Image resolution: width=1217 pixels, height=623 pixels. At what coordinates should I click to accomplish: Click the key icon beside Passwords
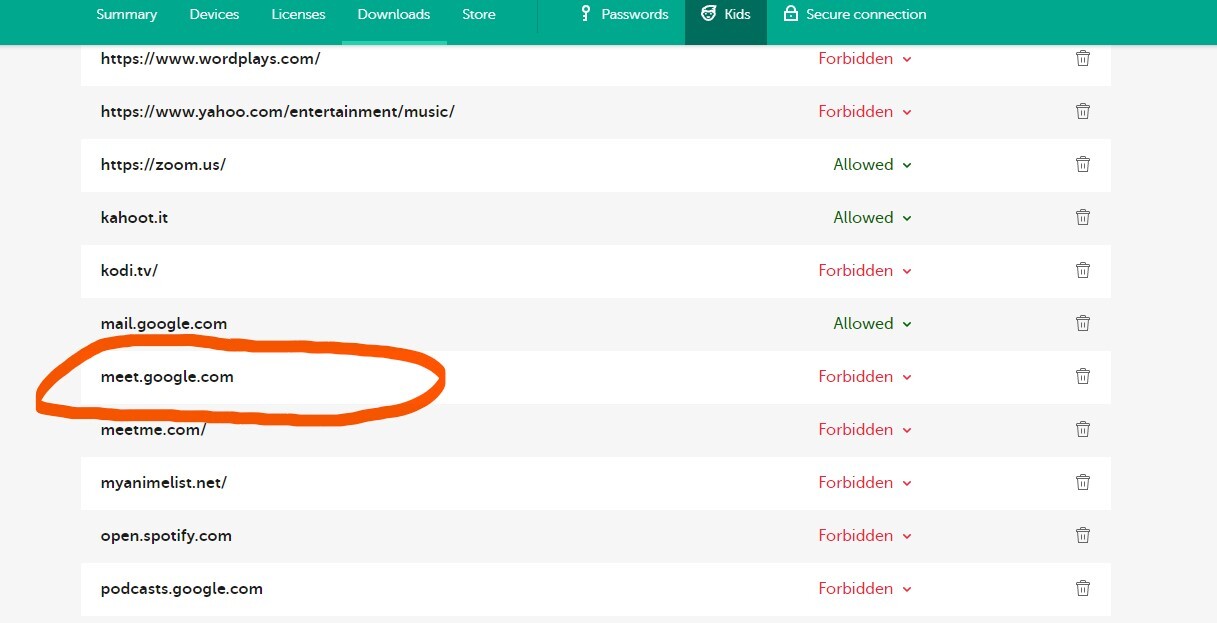[x=586, y=14]
